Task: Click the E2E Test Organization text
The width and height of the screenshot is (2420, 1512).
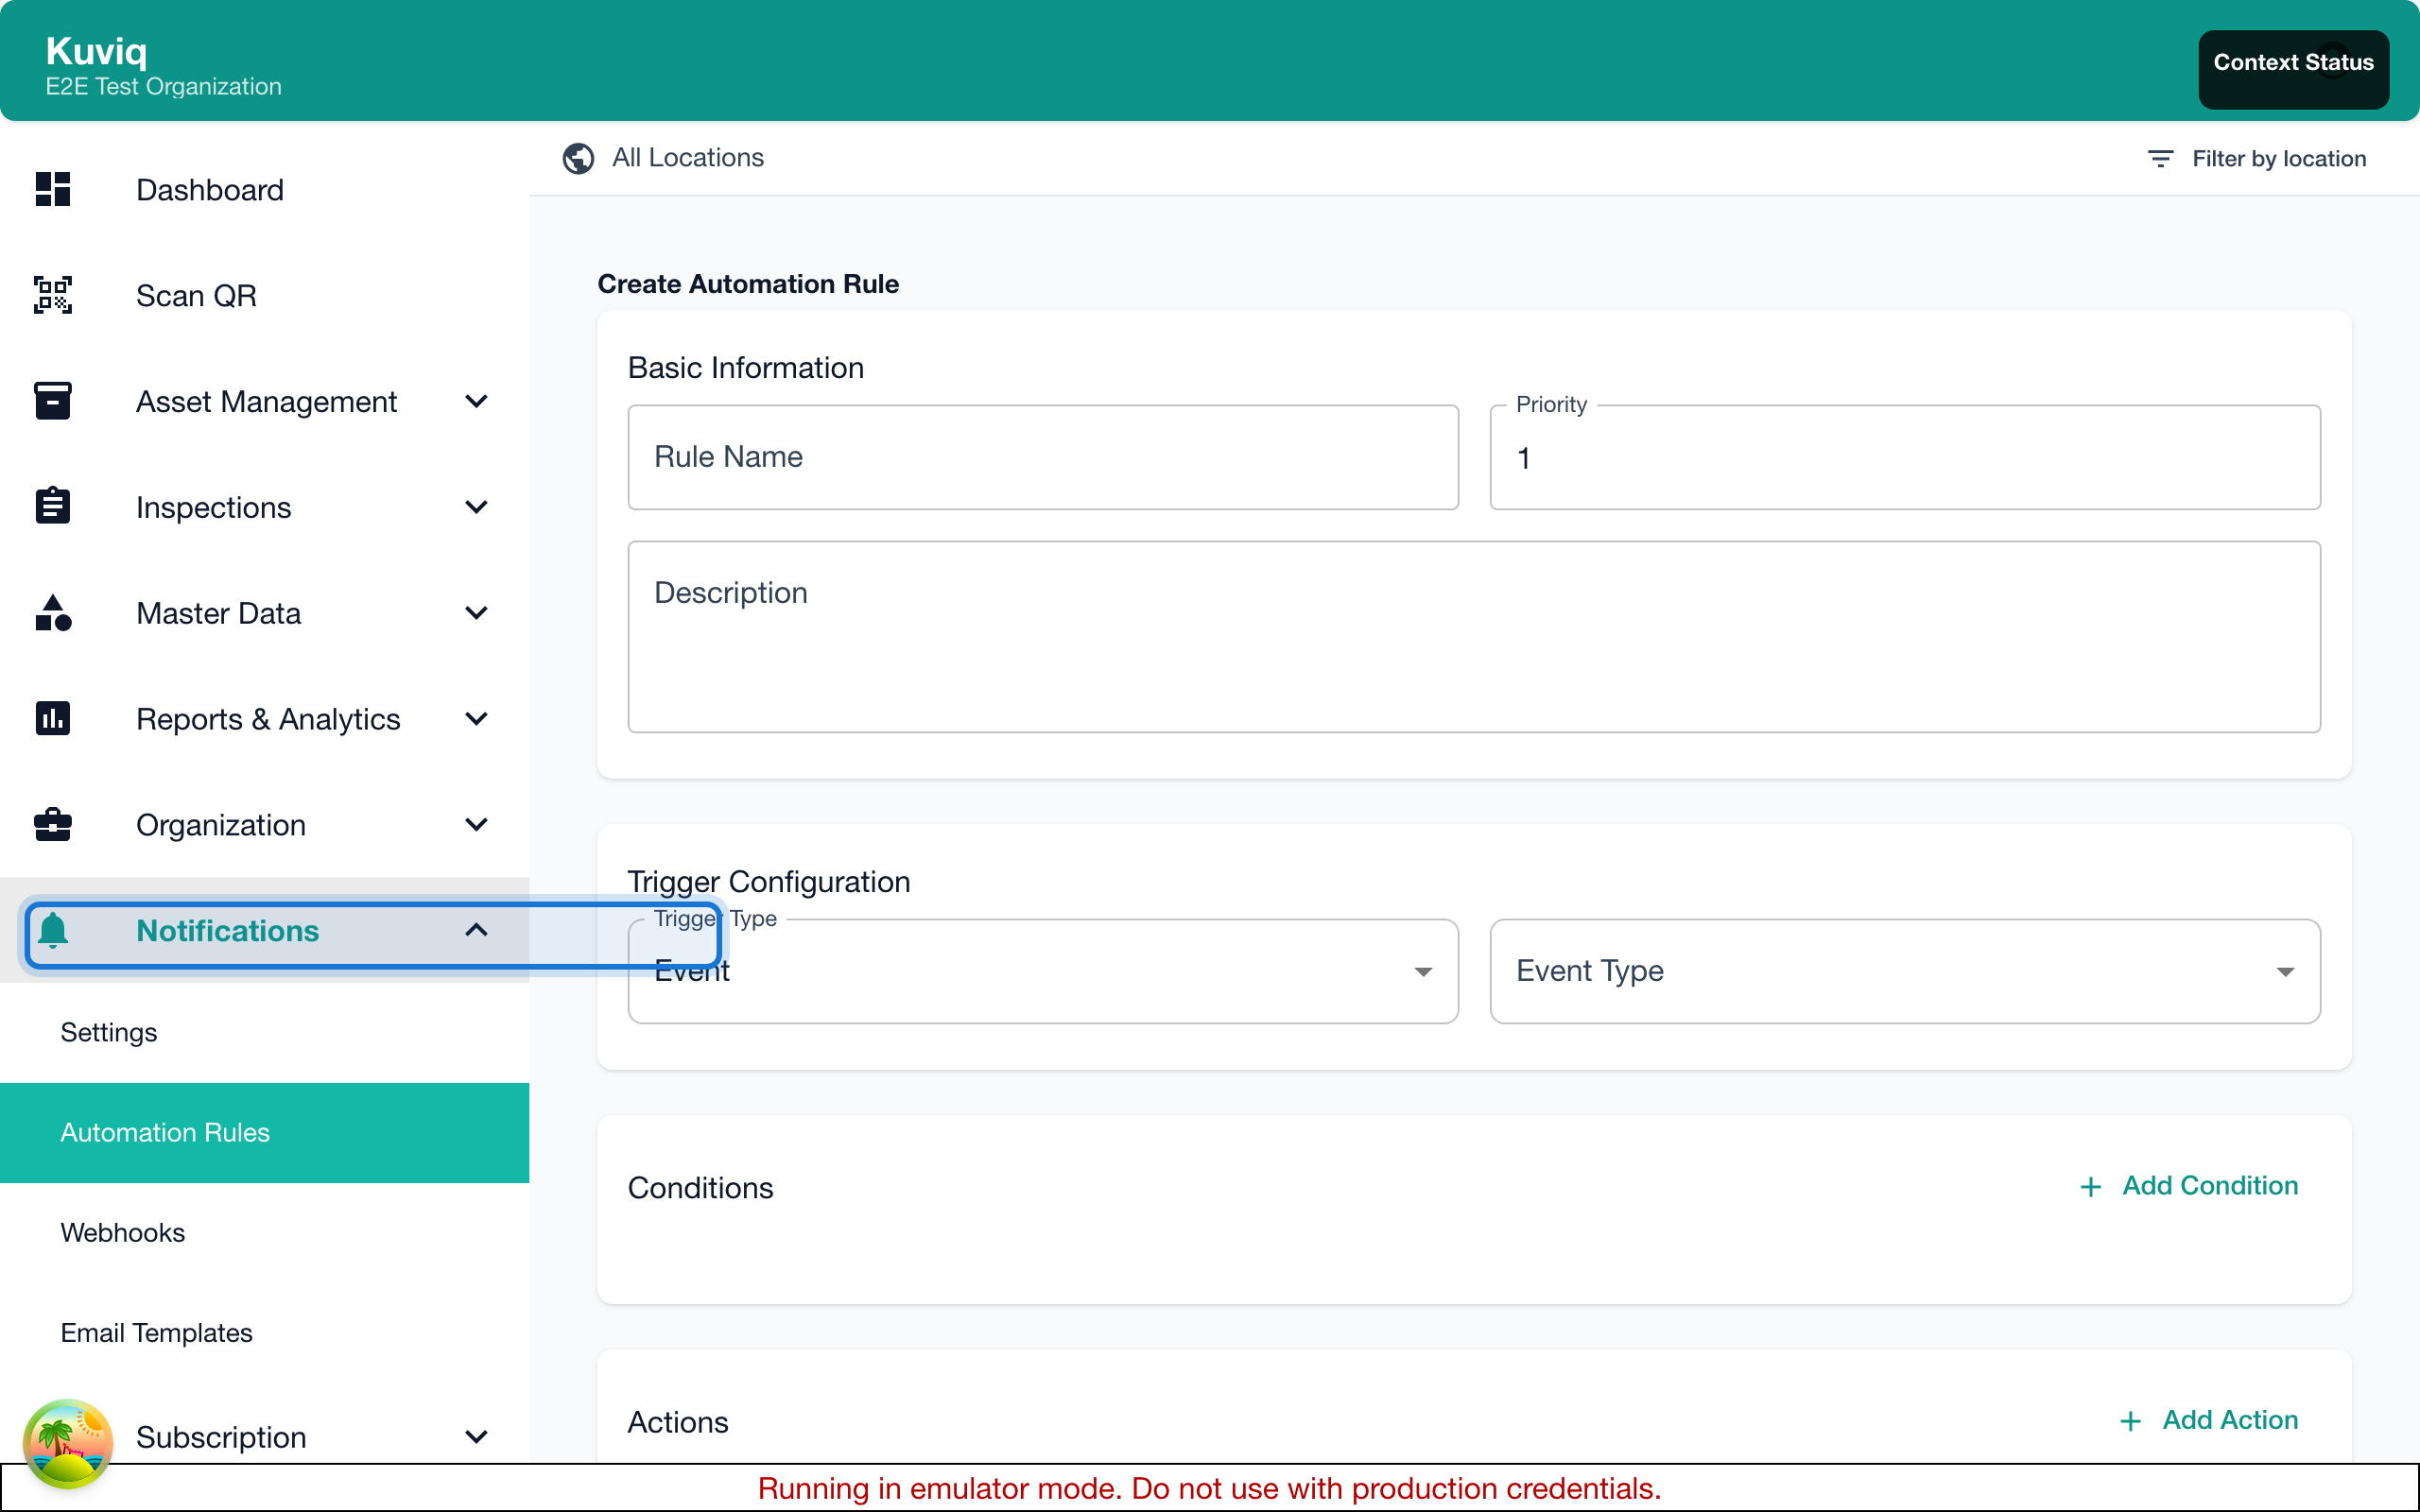Action: pos(163,87)
